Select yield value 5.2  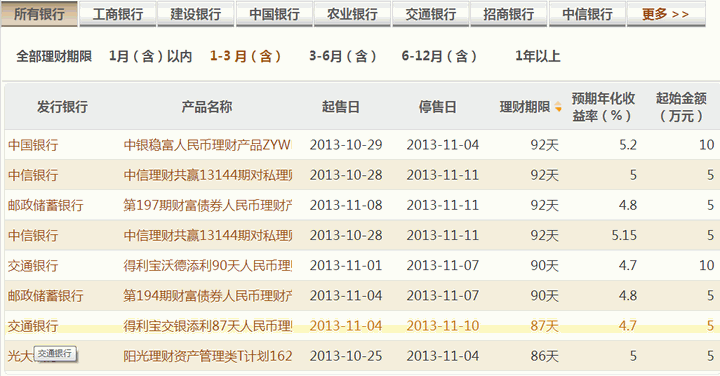(x=628, y=145)
